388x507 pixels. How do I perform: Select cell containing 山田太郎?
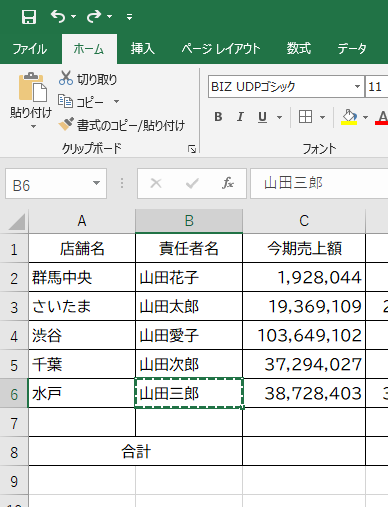(x=189, y=306)
